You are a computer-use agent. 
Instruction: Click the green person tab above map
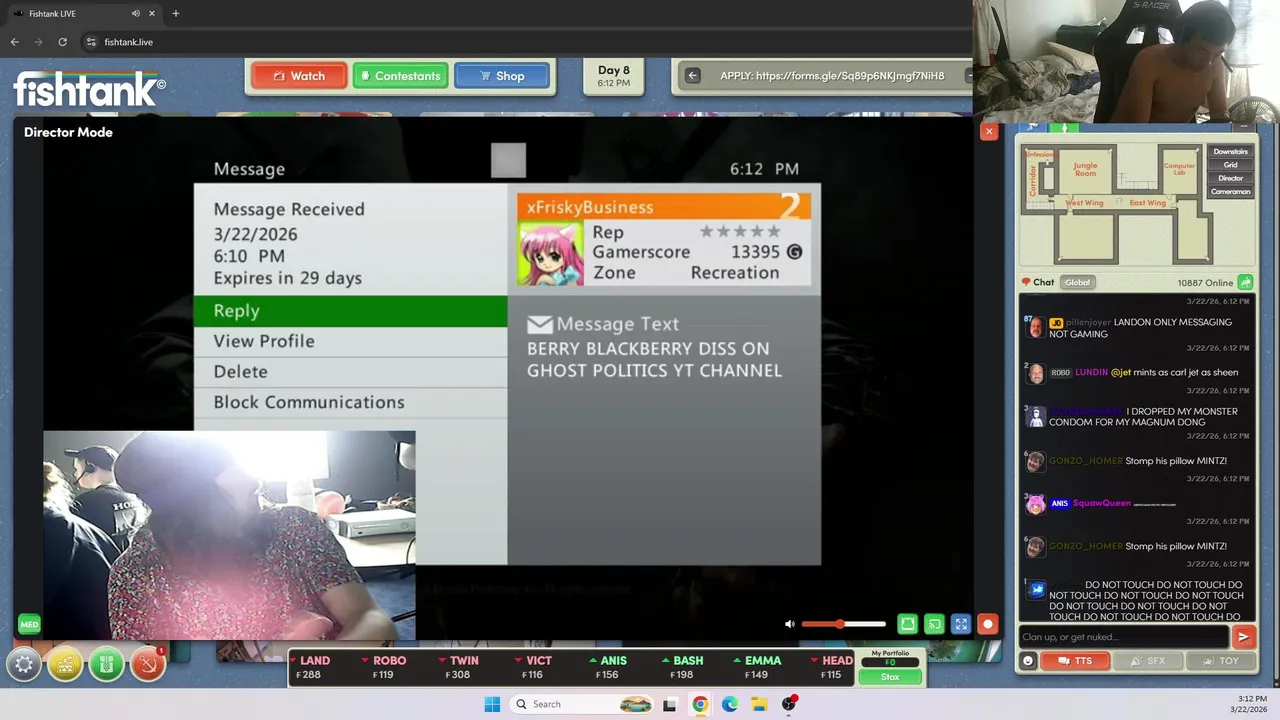click(x=1066, y=128)
